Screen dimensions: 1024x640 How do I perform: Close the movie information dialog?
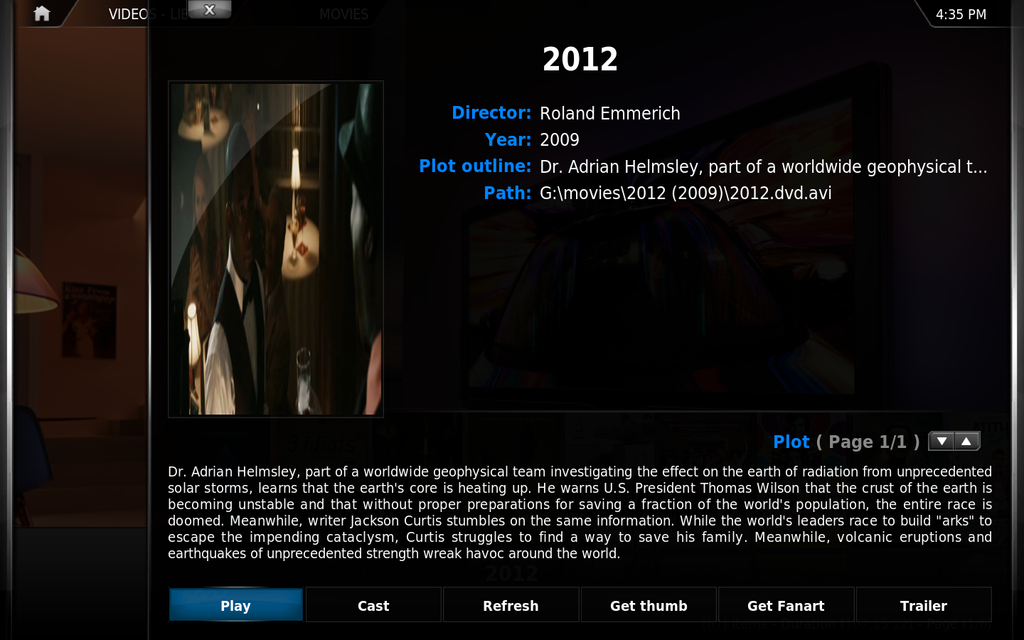click(209, 10)
